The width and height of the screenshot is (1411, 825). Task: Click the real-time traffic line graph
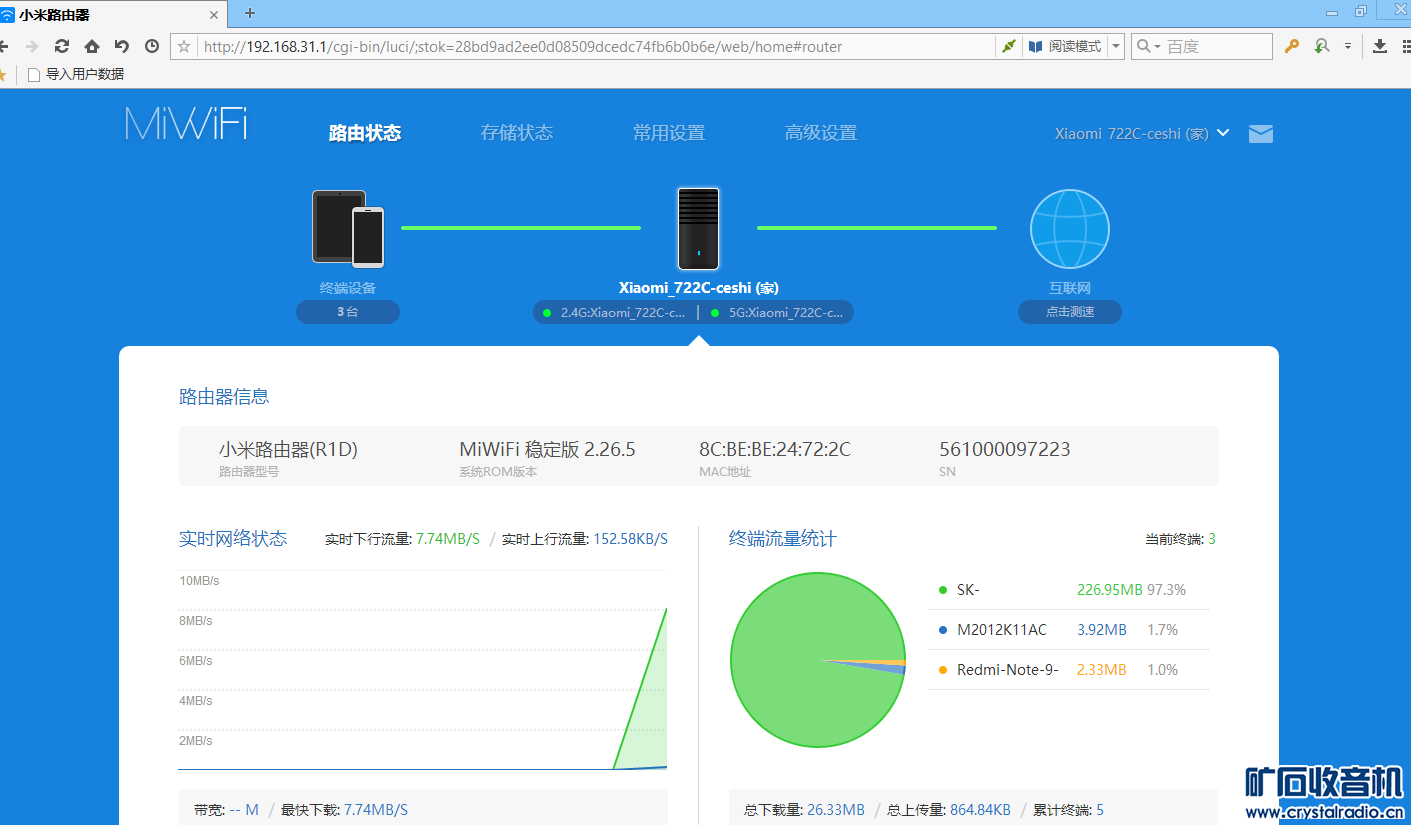[x=423, y=670]
